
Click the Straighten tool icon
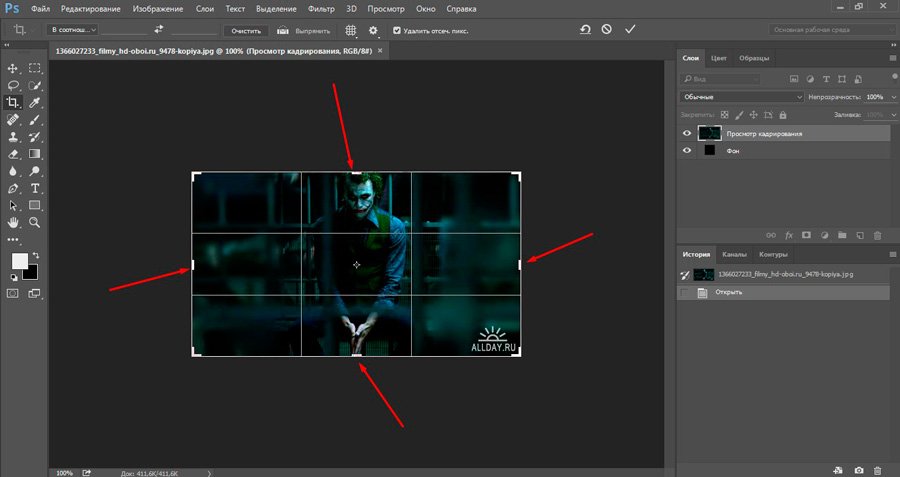coord(282,30)
